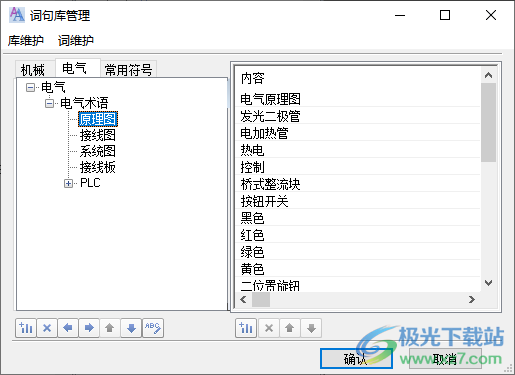Select the 电气术语 tree label

[x=84, y=103]
